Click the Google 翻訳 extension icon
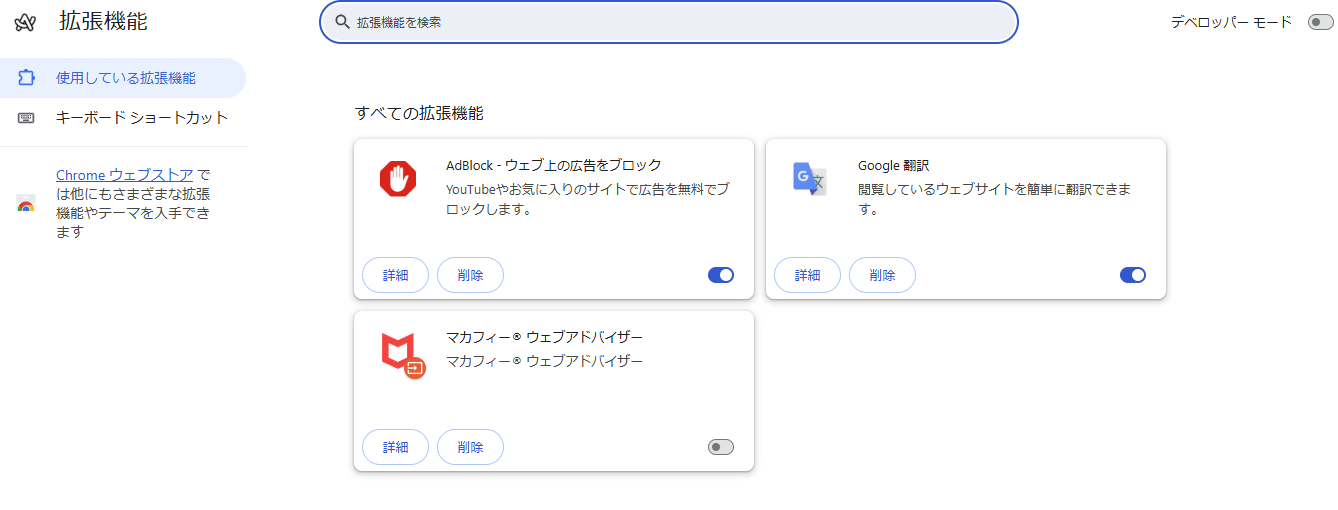 (x=809, y=179)
